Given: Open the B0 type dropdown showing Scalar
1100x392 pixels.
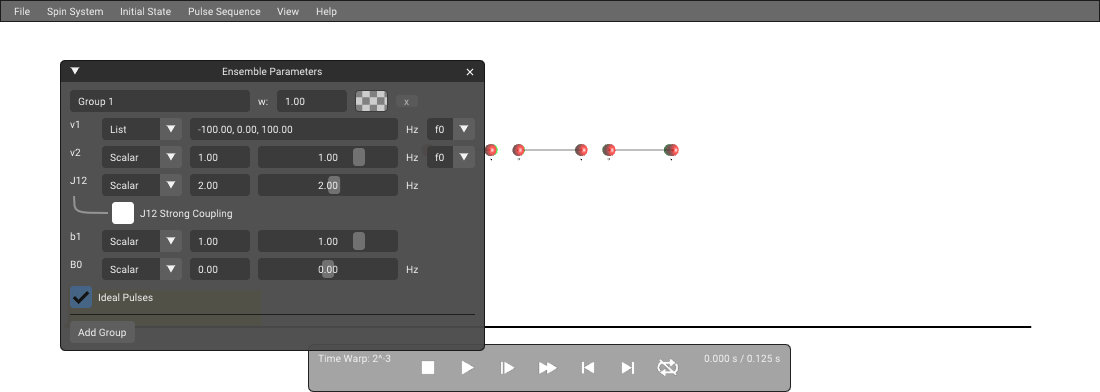Looking at the screenshot, I should [142, 269].
